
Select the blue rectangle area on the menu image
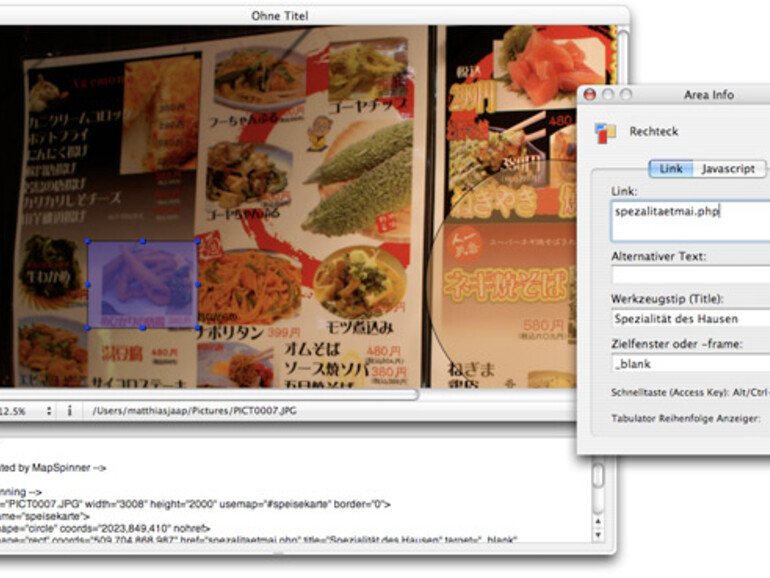(142, 285)
